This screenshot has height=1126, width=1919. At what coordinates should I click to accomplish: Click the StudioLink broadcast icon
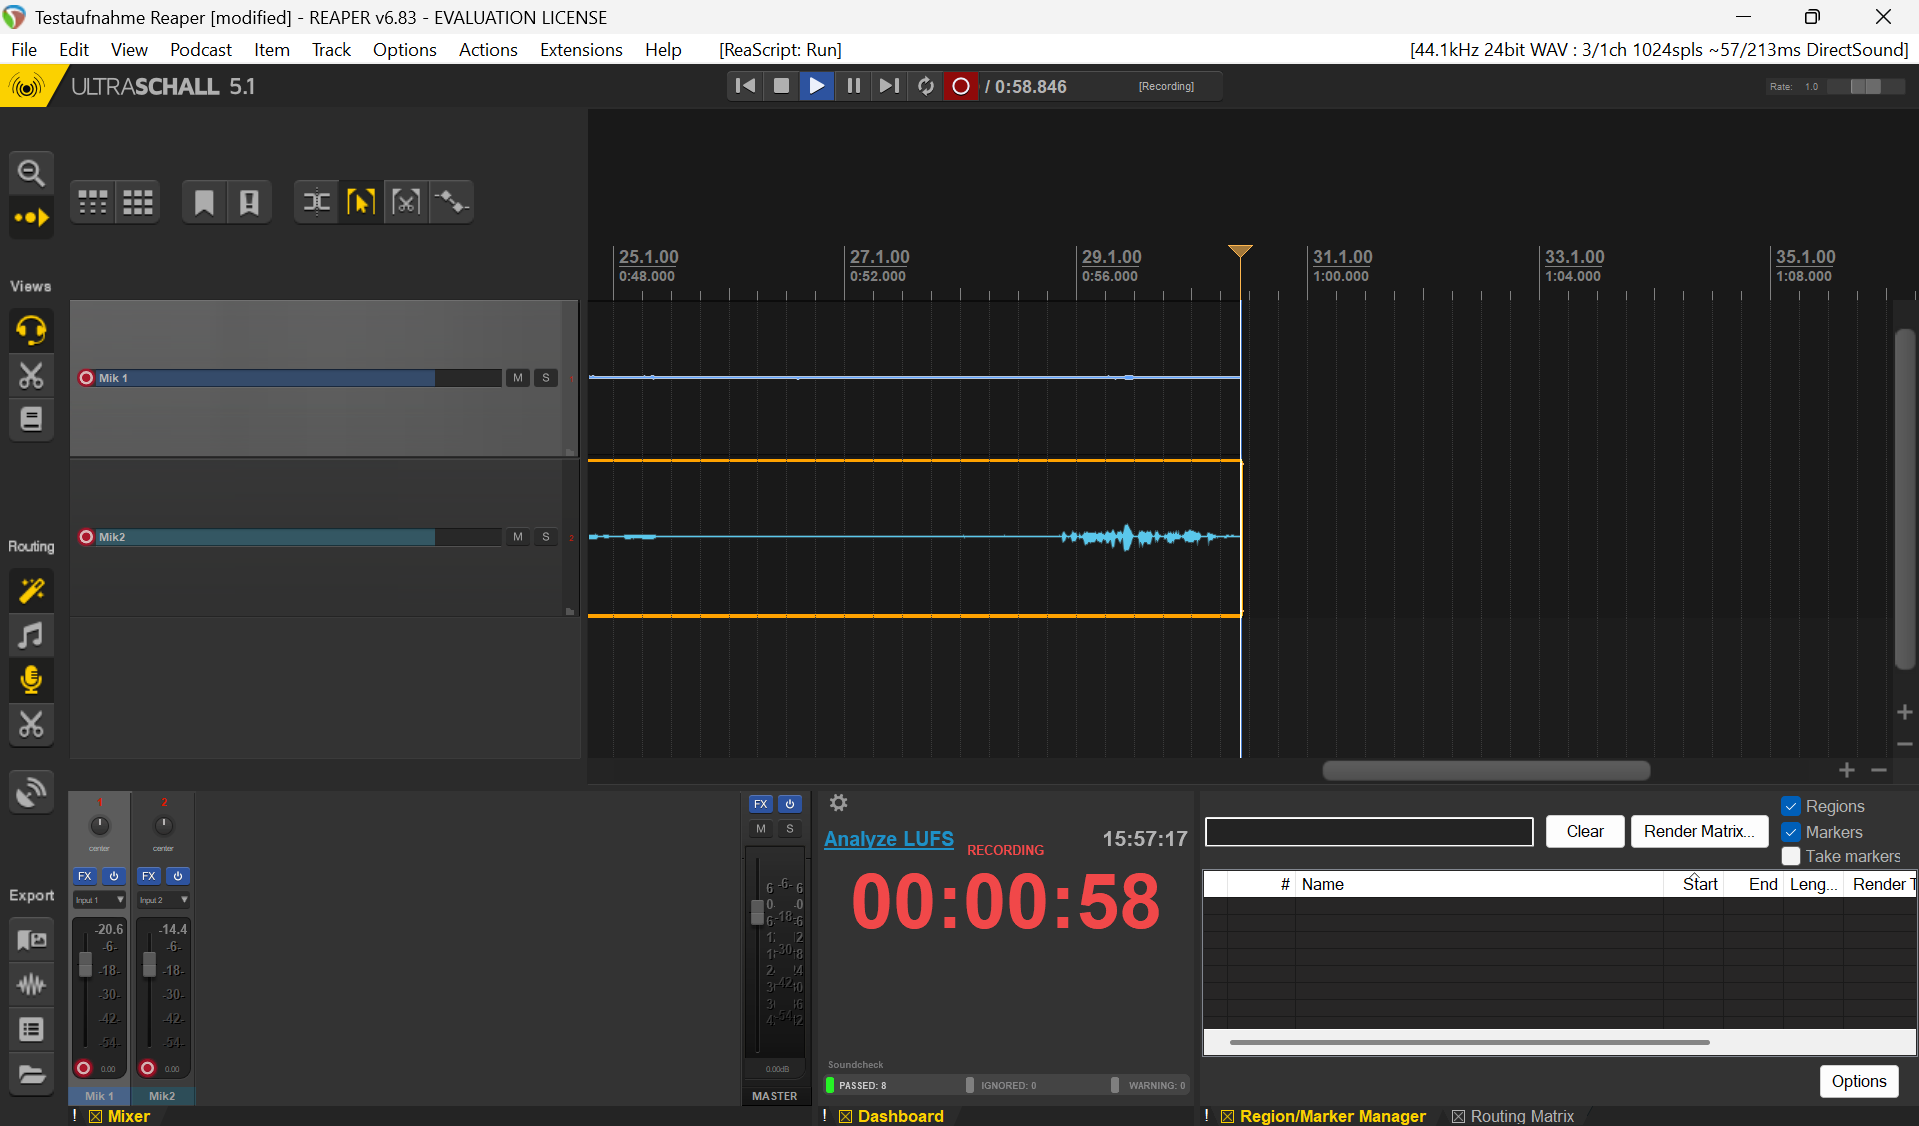click(x=31, y=792)
